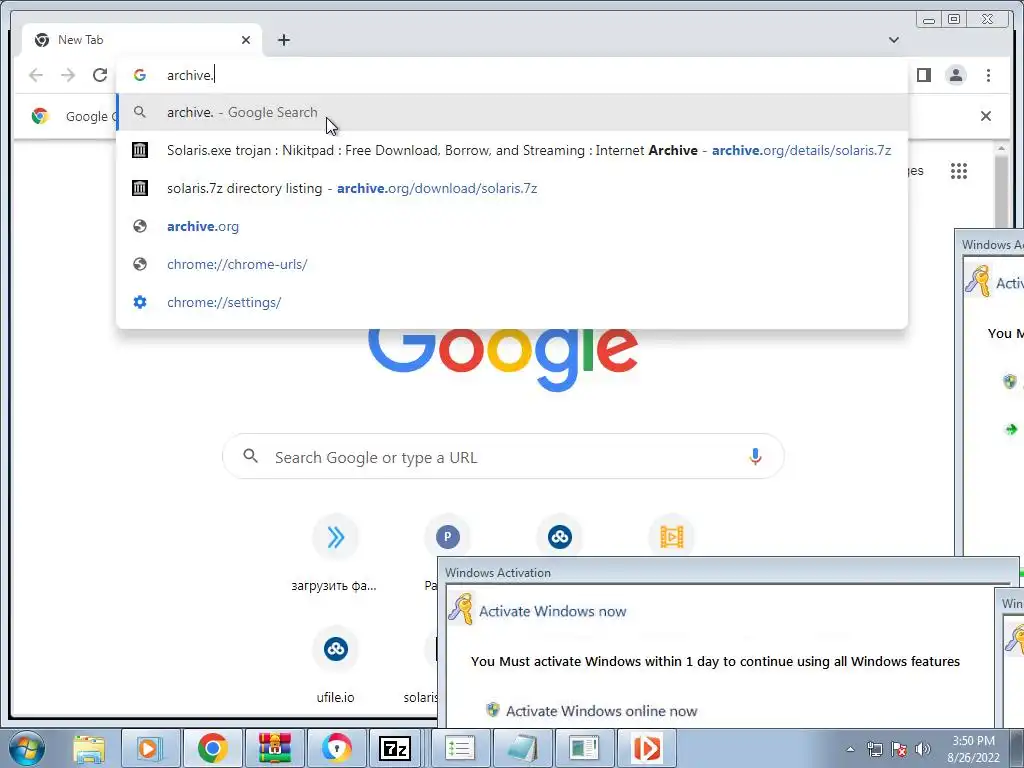This screenshot has width=1024, height=768.
Task: Open the Action Center flag icon
Action: (x=899, y=749)
